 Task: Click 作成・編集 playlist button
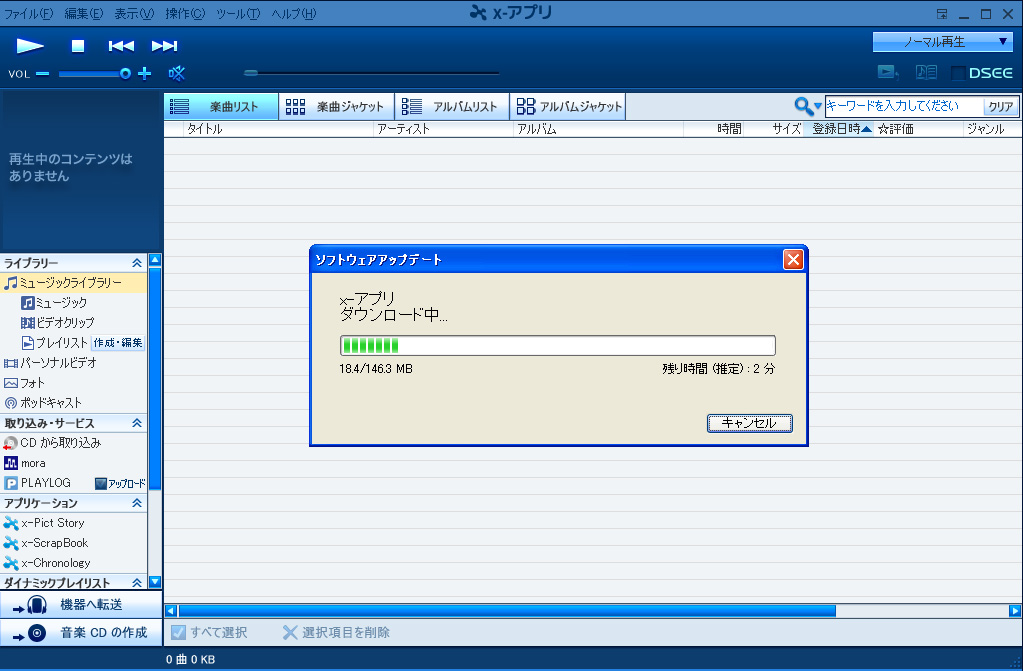click(x=118, y=343)
